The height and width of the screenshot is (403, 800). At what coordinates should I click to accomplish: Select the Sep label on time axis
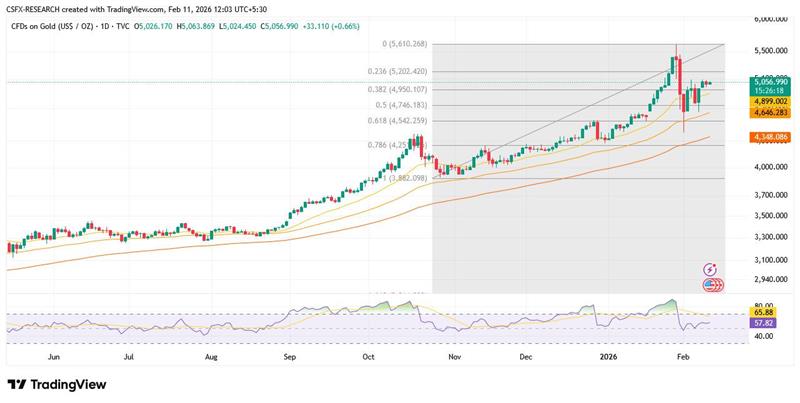pyautogui.click(x=290, y=355)
